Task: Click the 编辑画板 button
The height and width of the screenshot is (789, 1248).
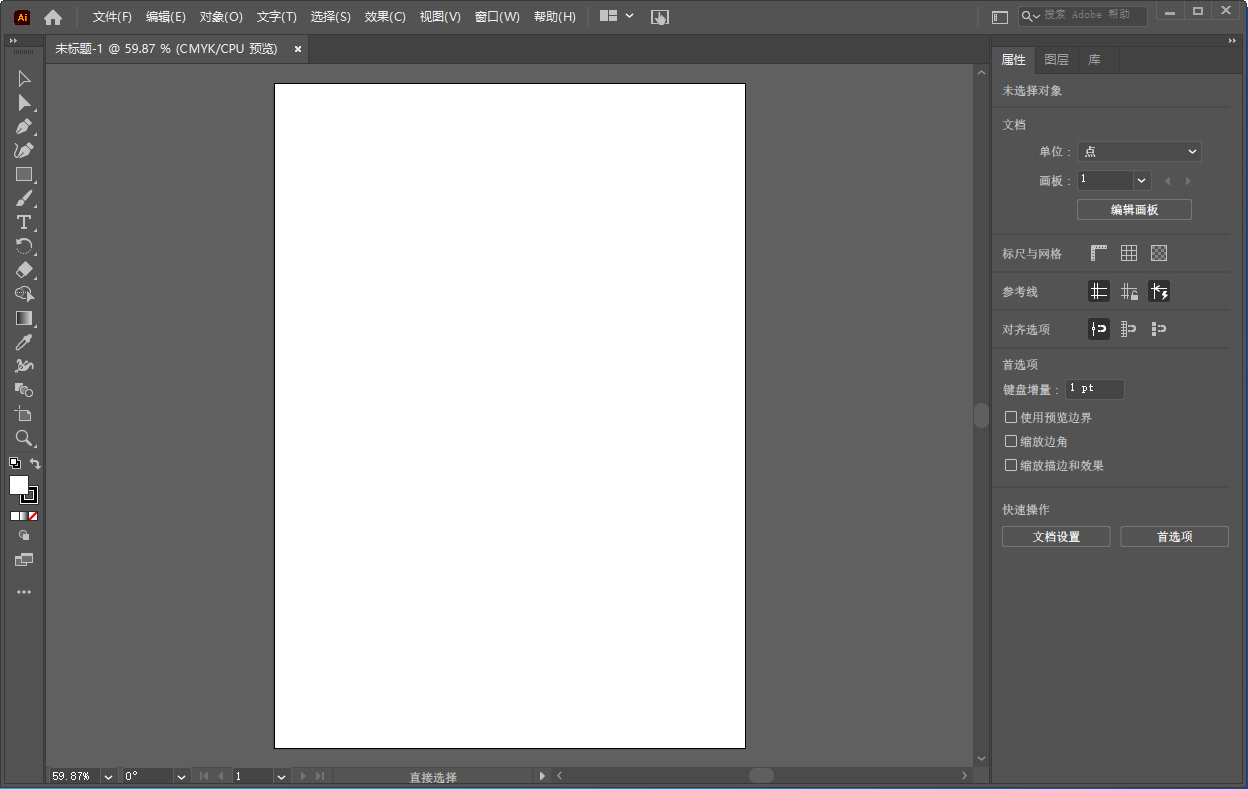Action: [x=1134, y=209]
